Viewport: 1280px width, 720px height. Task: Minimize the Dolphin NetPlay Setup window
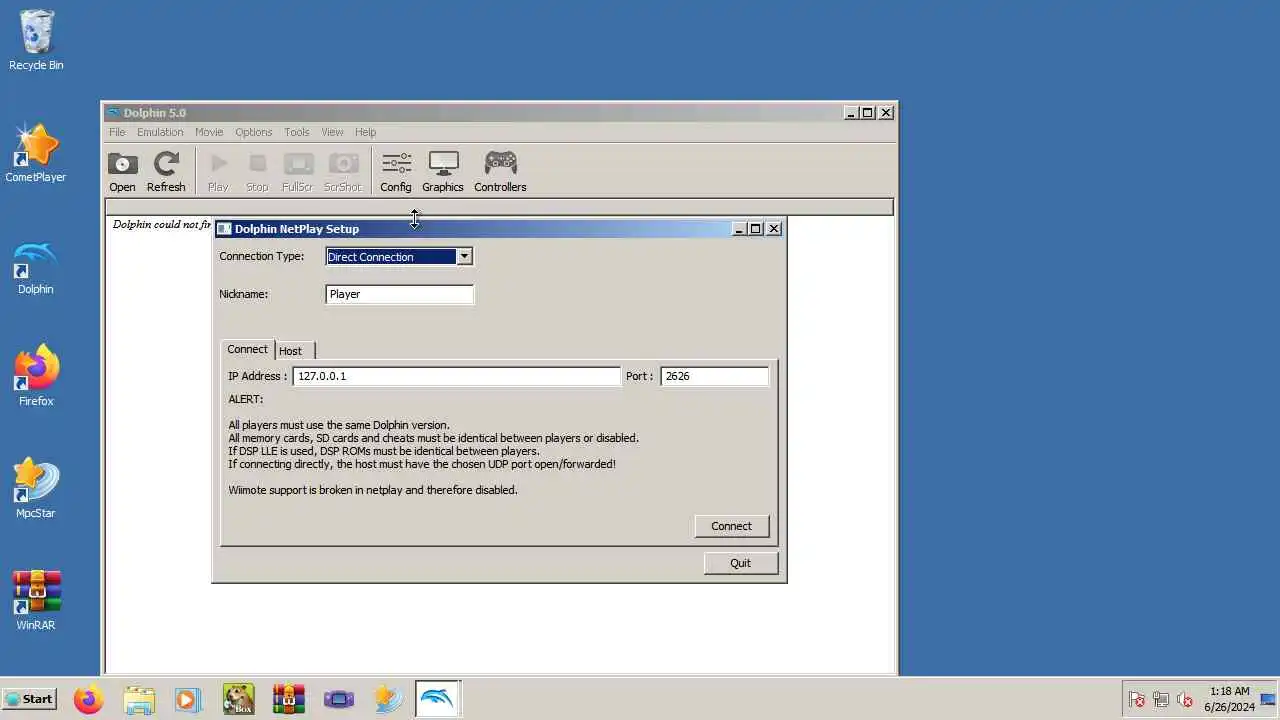(x=740, y=229)
